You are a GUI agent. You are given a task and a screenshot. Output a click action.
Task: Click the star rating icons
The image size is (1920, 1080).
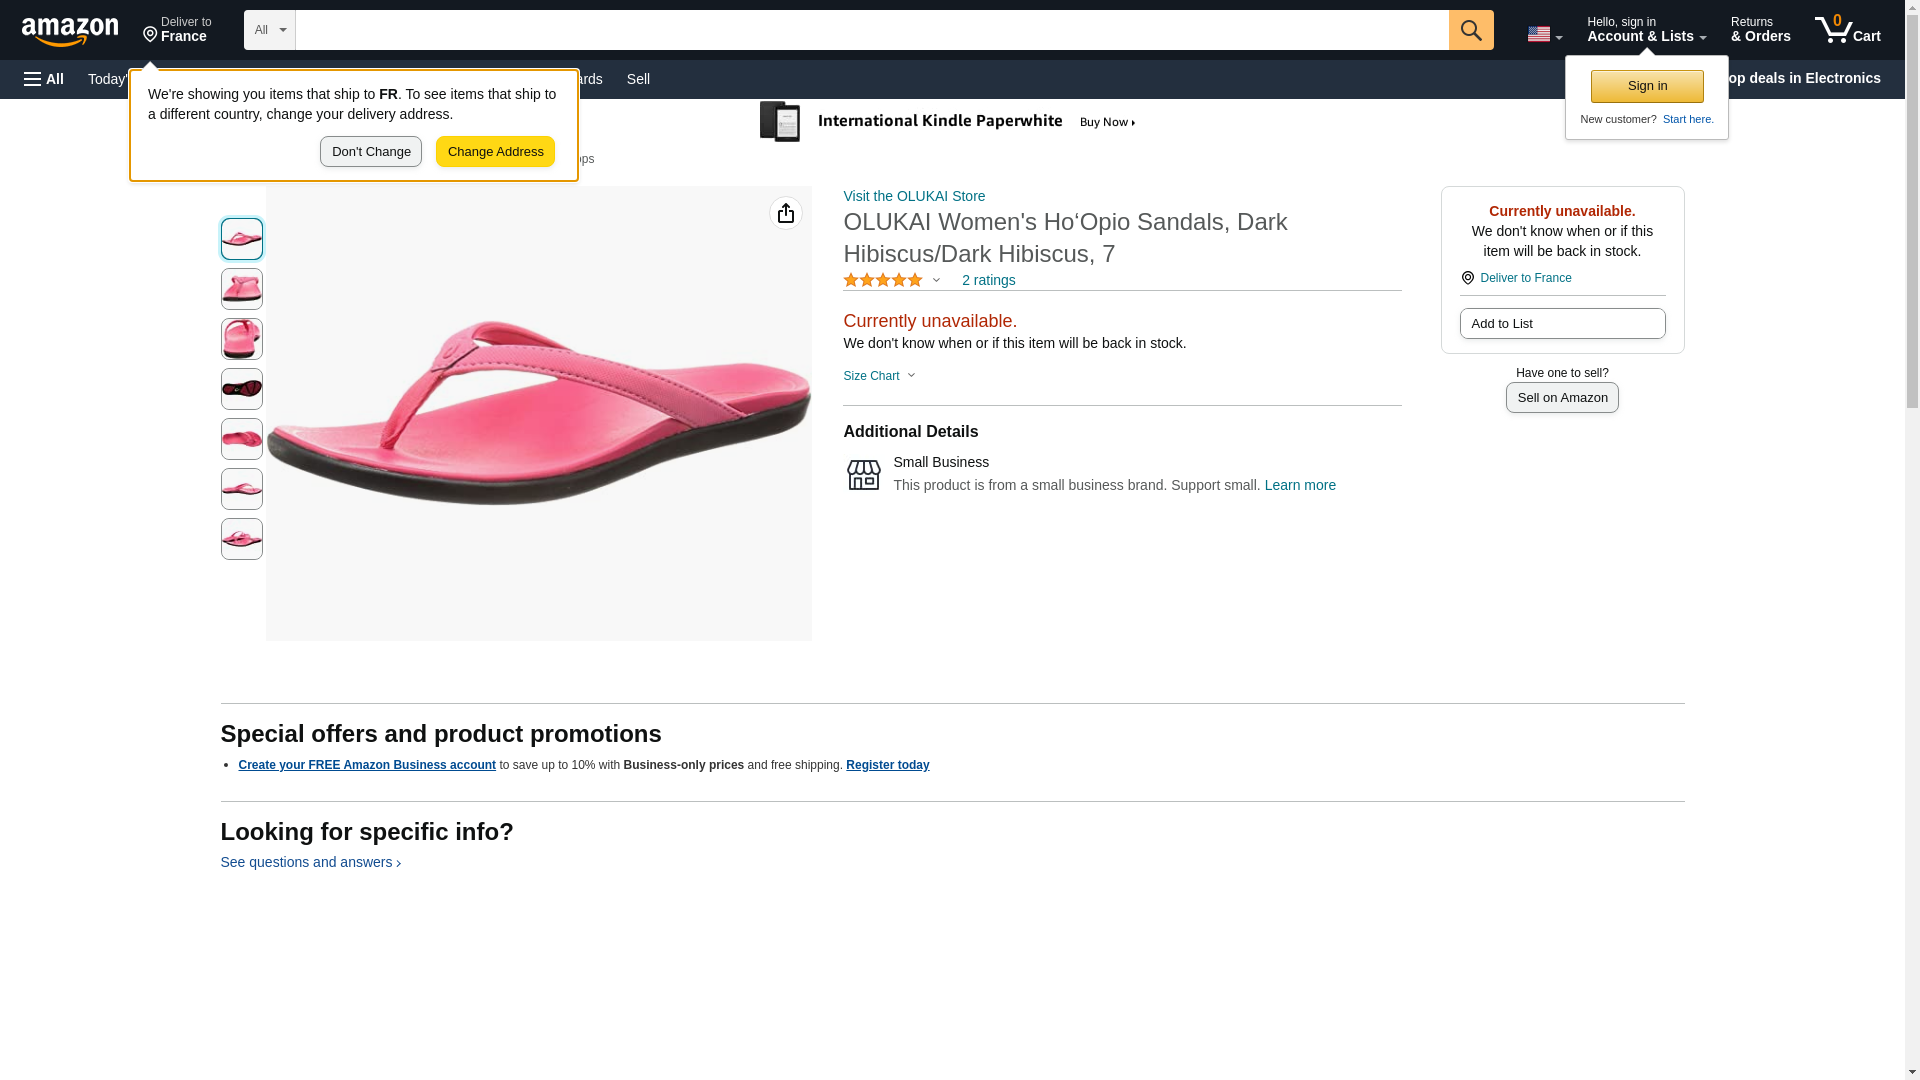point(883,281)
